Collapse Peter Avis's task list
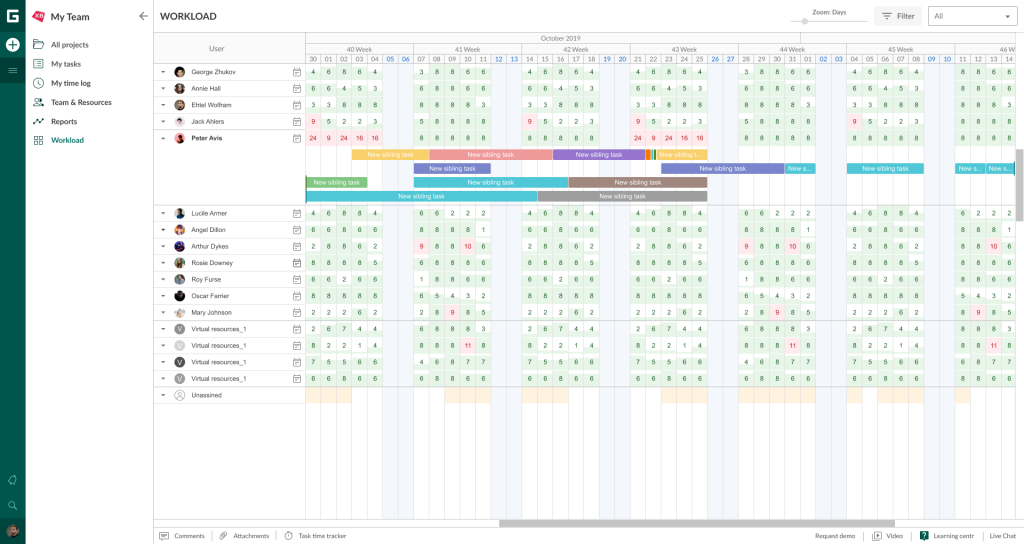 163,138
